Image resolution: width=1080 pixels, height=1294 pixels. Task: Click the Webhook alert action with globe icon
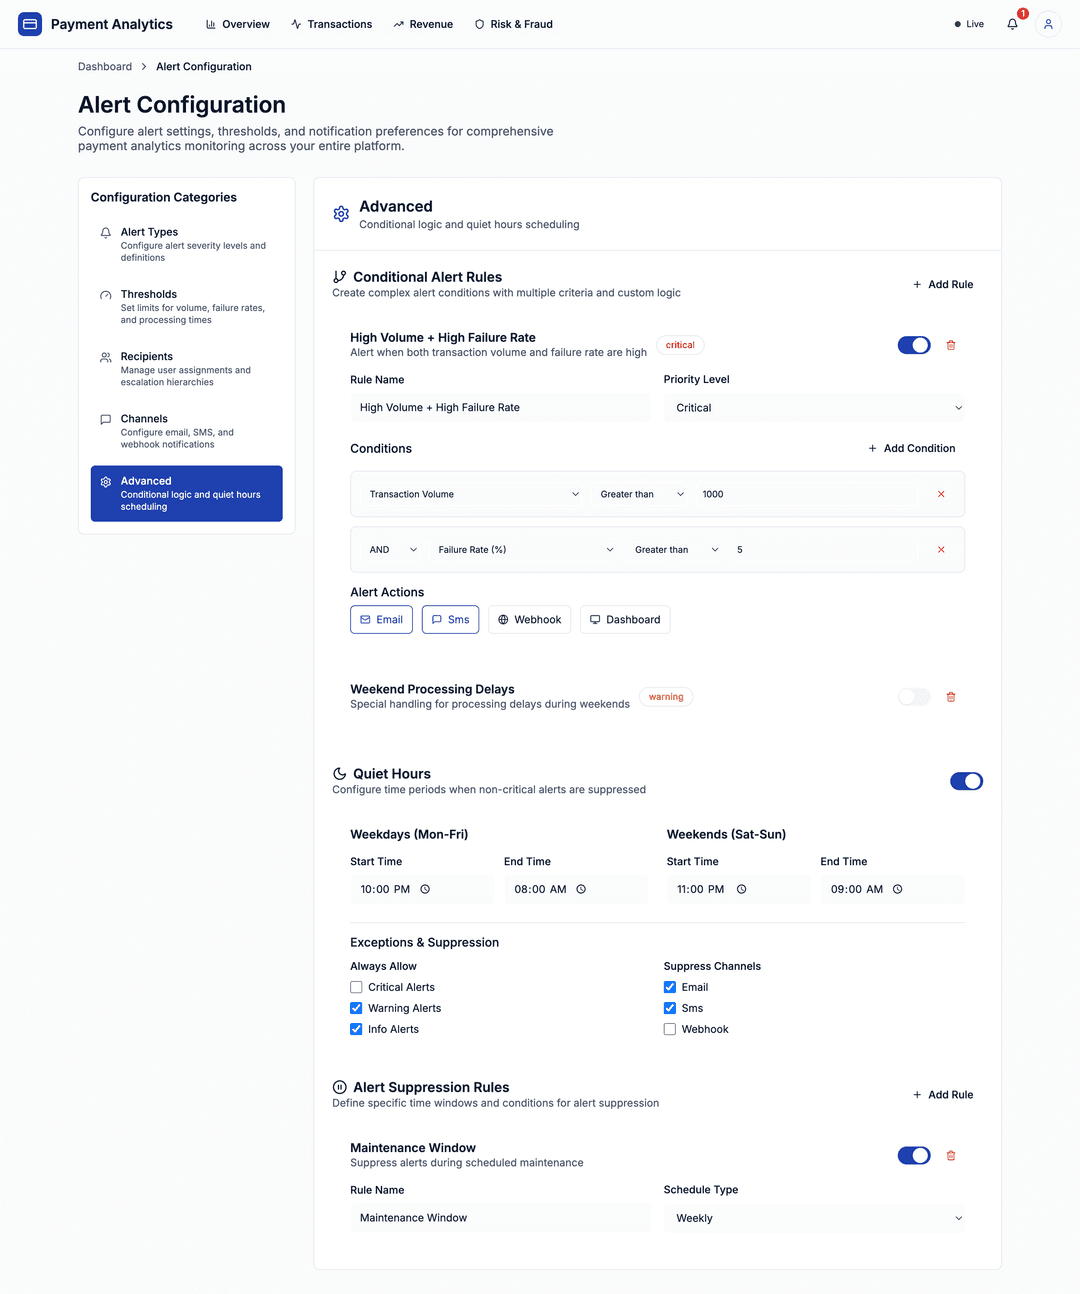(529, 619)
